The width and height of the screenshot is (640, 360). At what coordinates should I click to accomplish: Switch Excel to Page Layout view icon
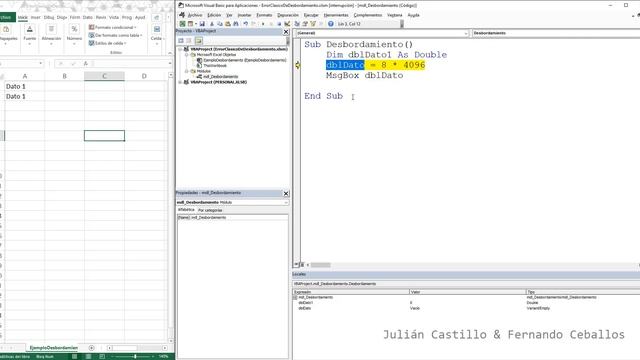pos(88,356)
